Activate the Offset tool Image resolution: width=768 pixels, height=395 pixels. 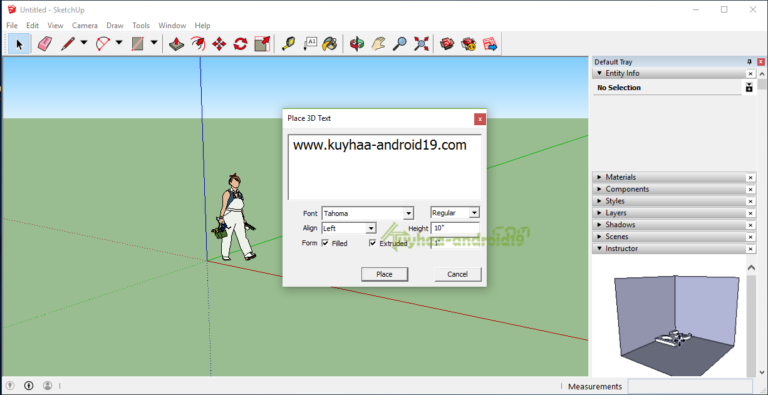point(198,44)
